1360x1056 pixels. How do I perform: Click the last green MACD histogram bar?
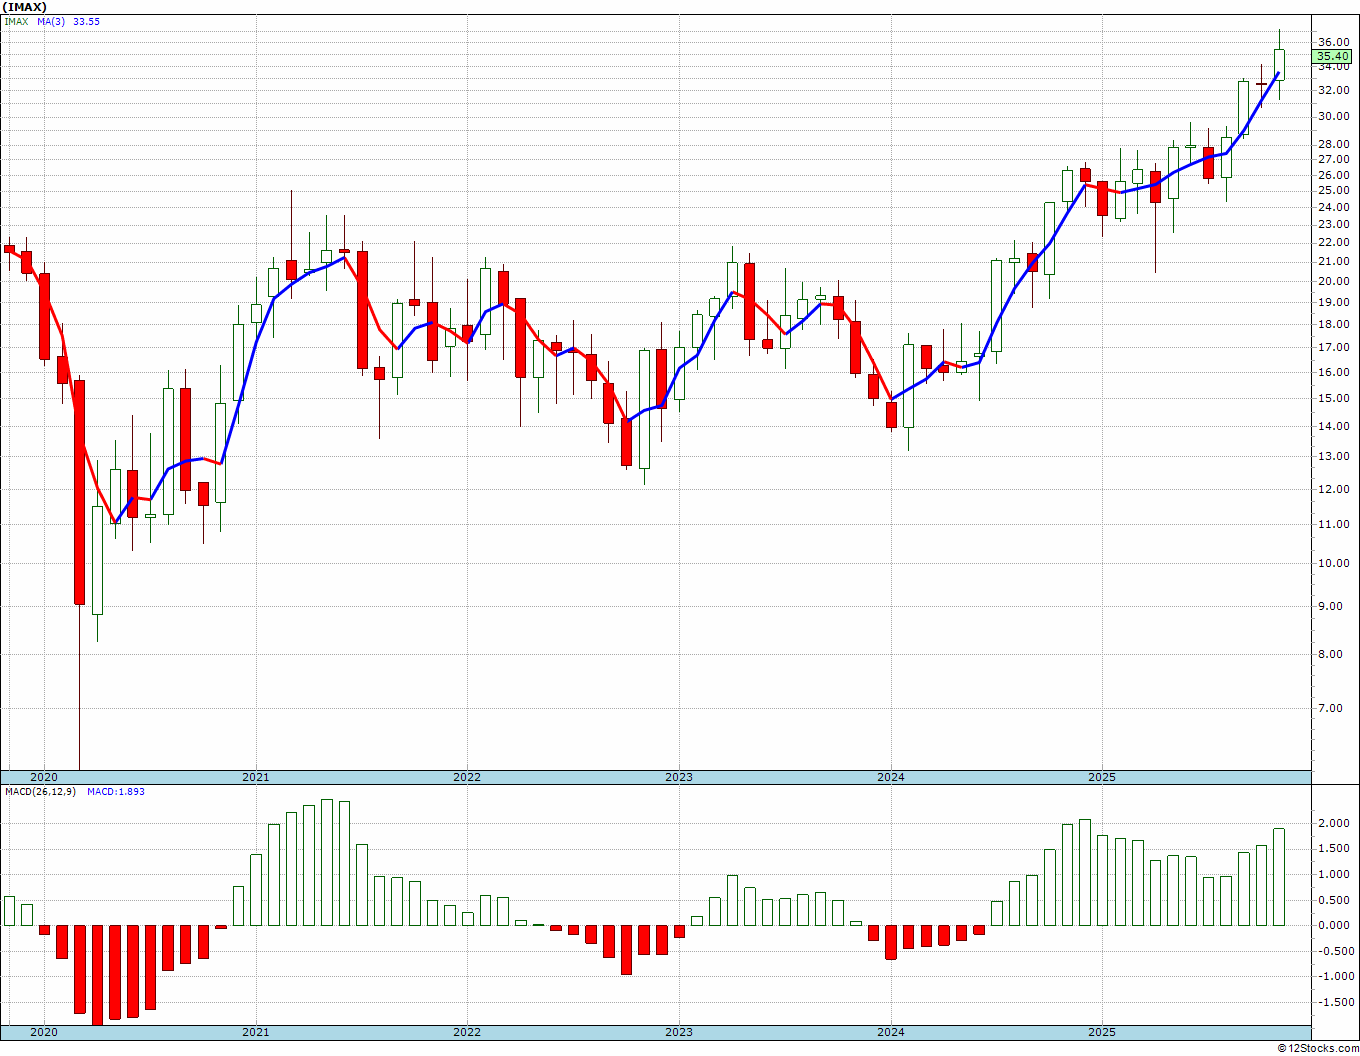[1279, 877]
